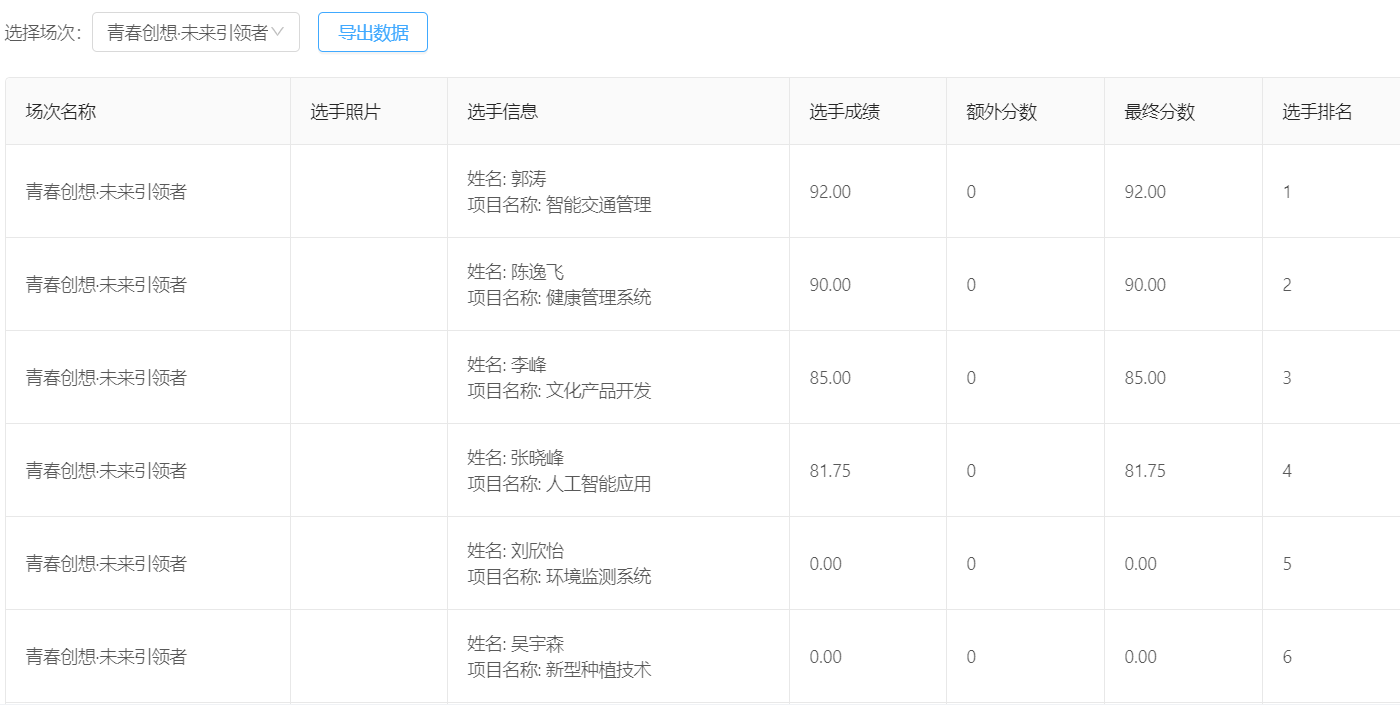
Task: Select the name 陈逸飞 in the table
Action: pos(538,272)
